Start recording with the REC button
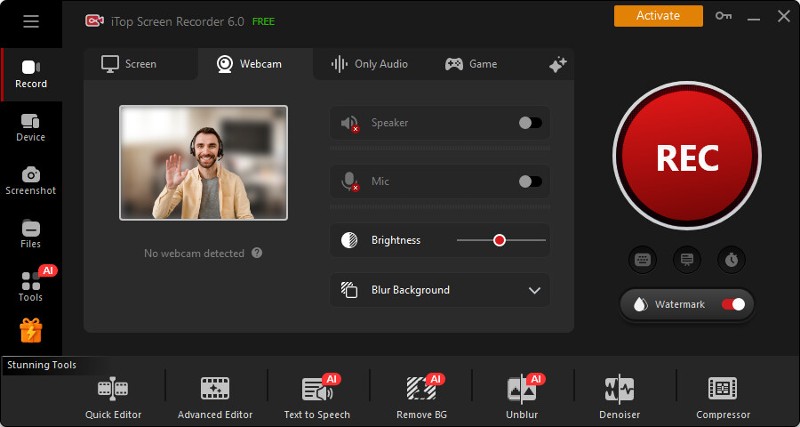 pyautogui.click(x=687, y=157)
